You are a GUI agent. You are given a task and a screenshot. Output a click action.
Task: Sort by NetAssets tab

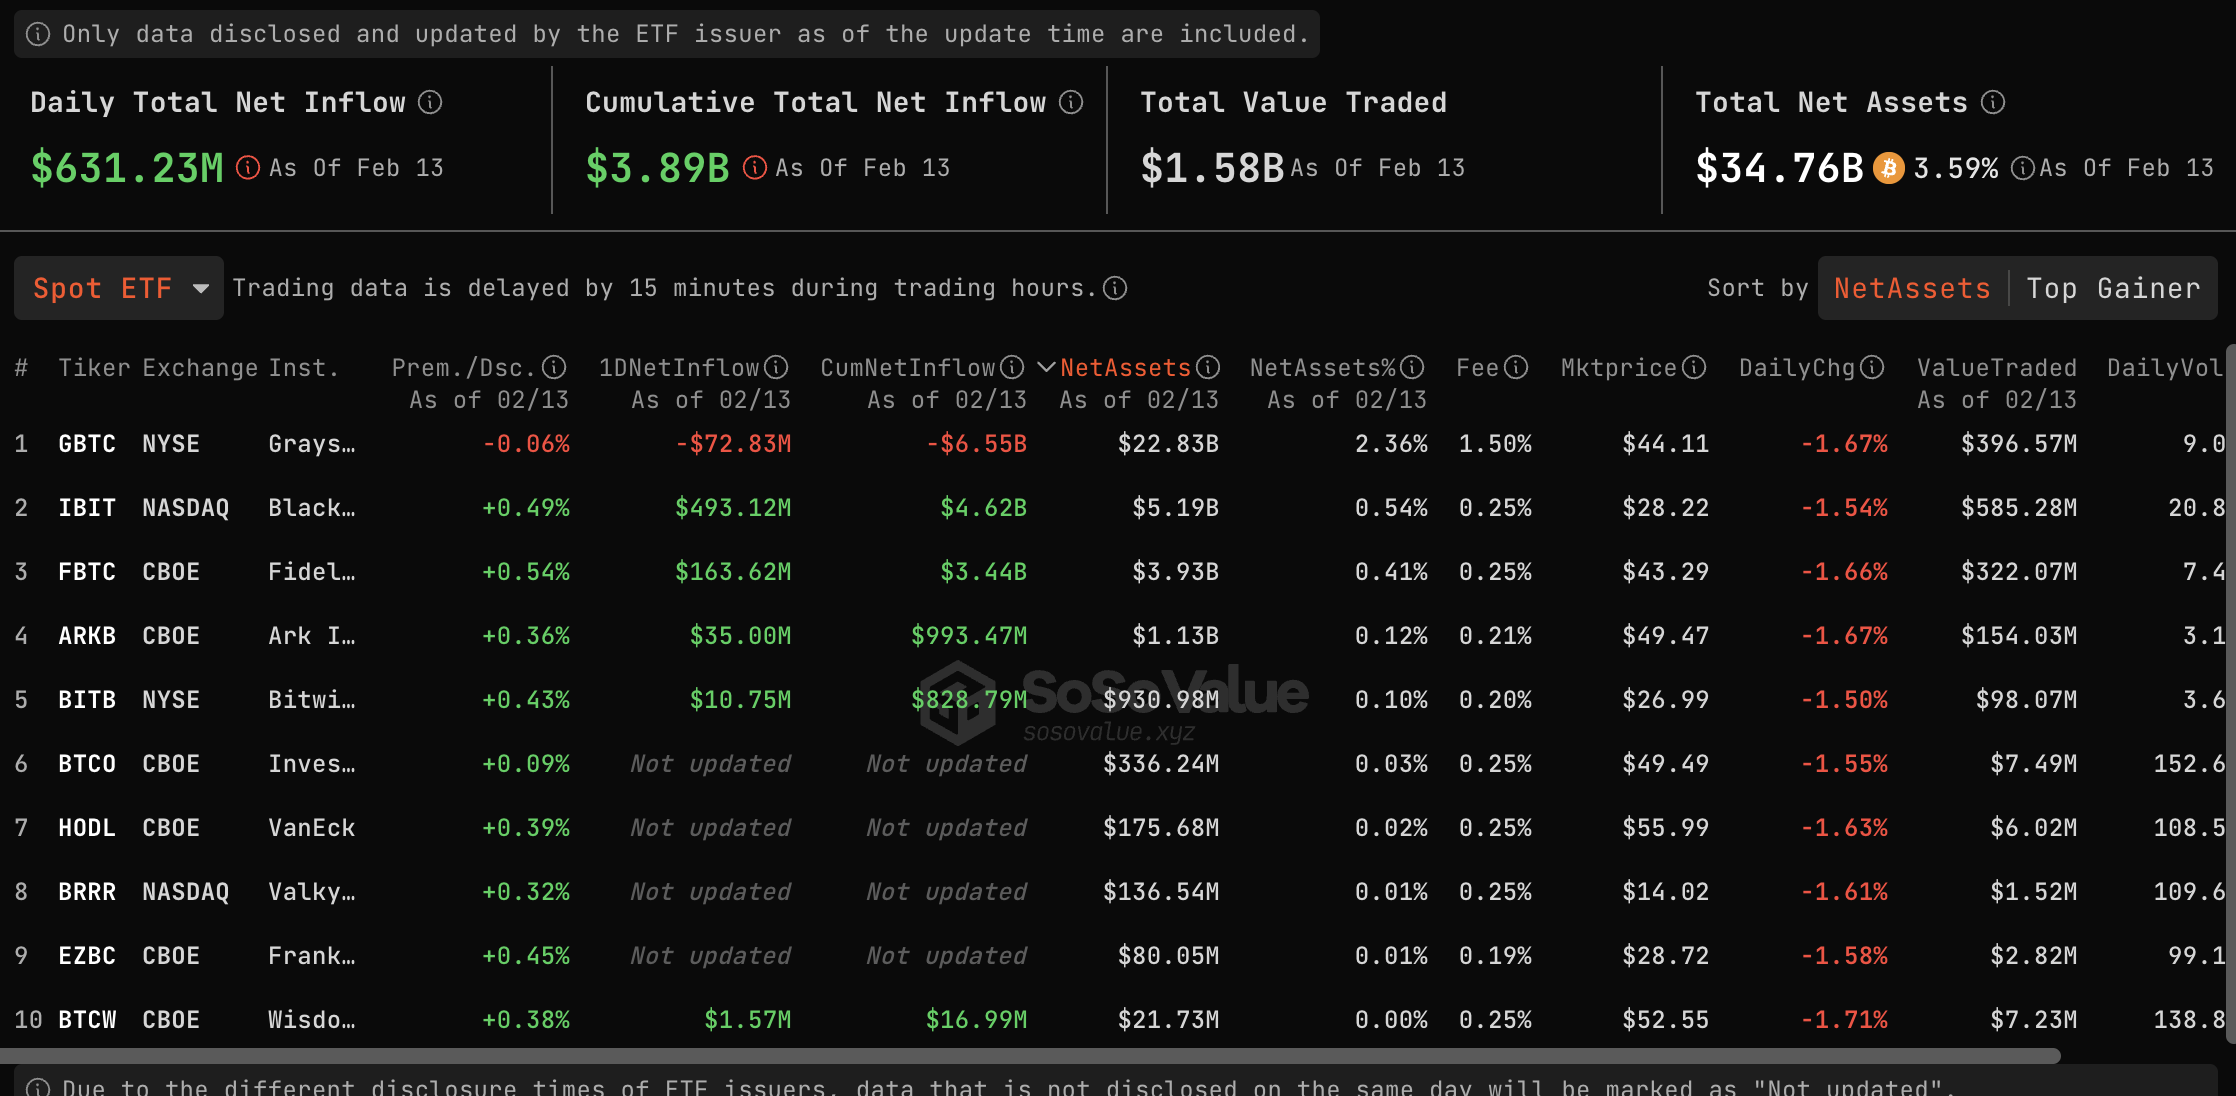(1912, 288)
